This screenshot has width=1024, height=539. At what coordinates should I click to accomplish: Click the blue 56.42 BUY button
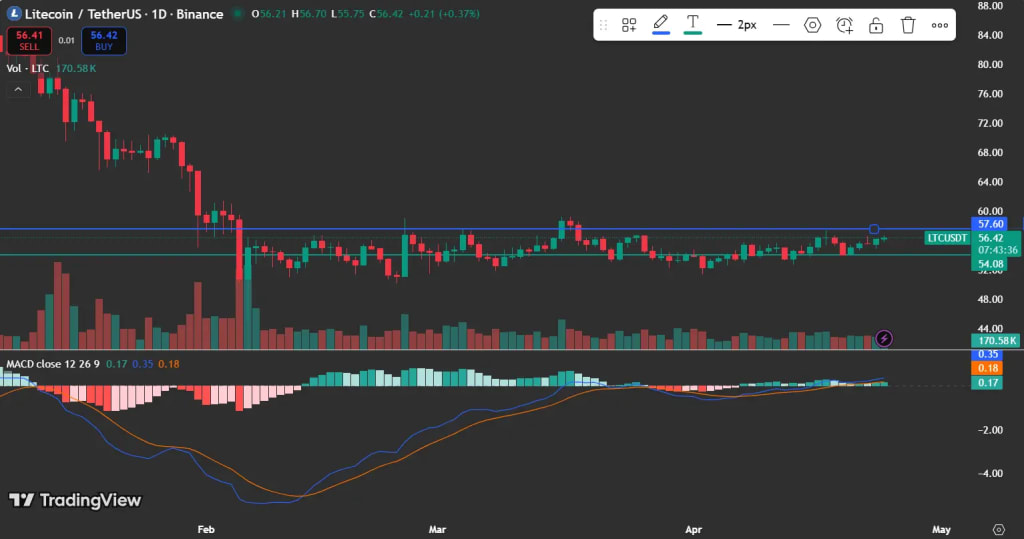[x=104, y=41]
